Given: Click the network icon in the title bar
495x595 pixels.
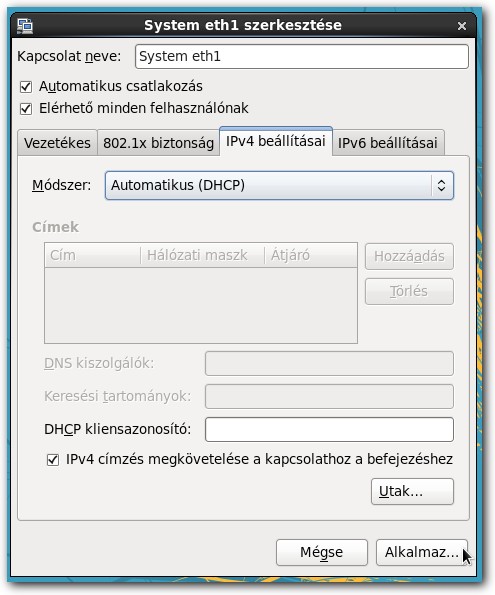Looking at the screenshot, I should (x=25, y=26).
